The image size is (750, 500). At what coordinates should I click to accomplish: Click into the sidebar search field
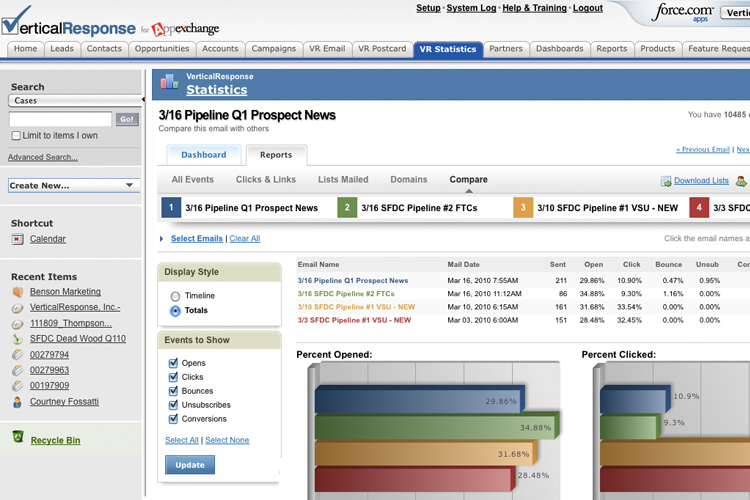60,119
